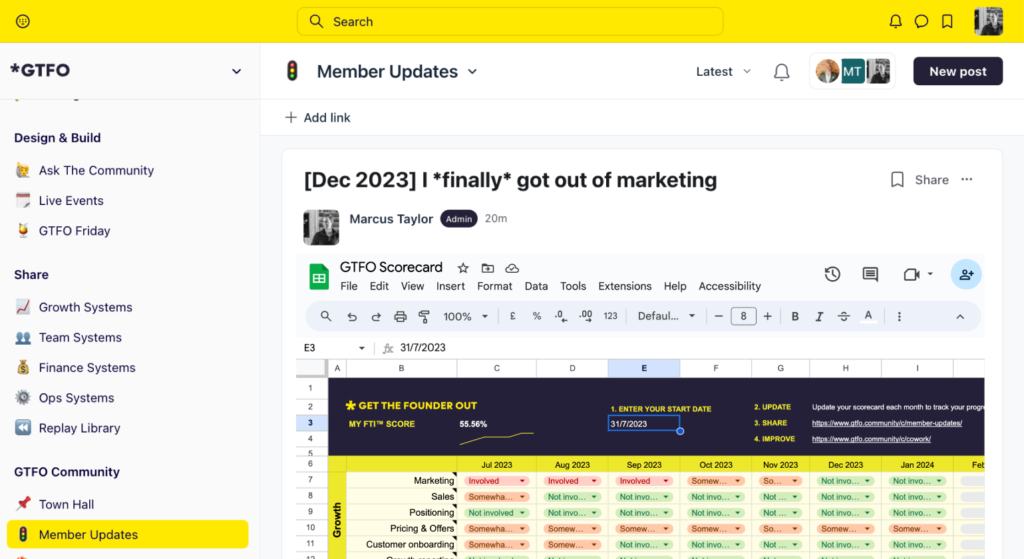
Task: Open the post's three-dot options menu
Action: (x=966, y=180)
